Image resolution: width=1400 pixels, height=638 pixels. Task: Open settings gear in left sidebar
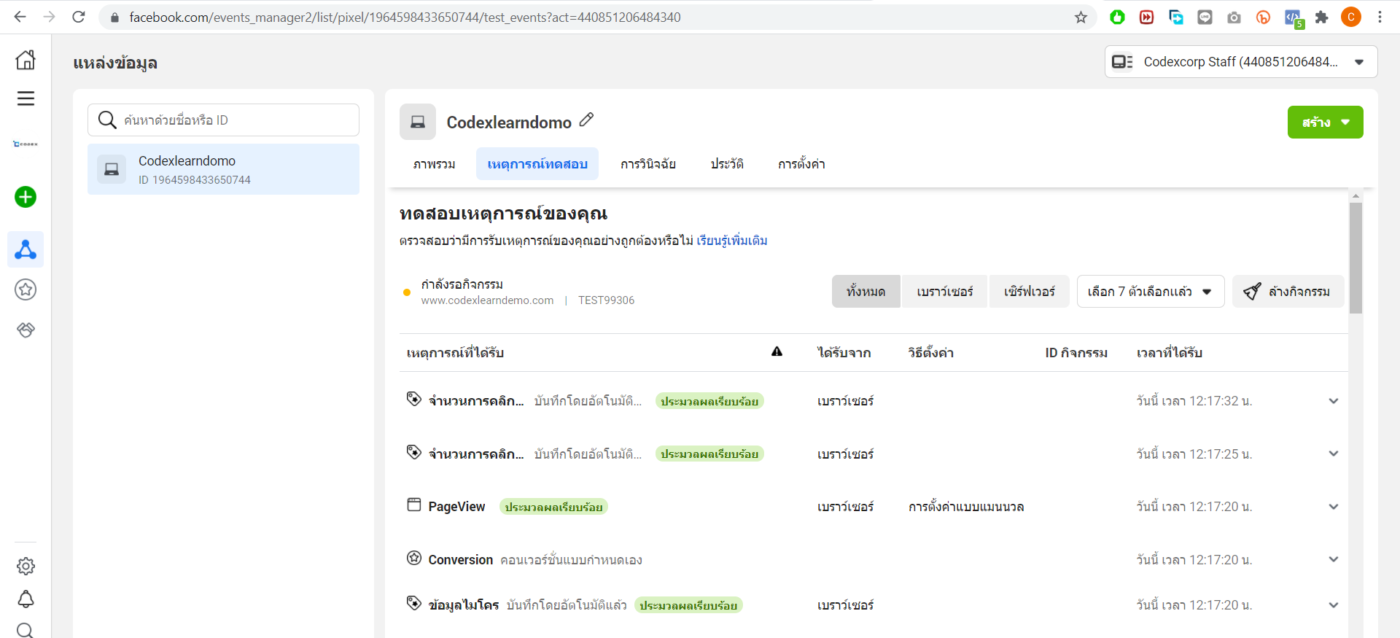[26, 566]
